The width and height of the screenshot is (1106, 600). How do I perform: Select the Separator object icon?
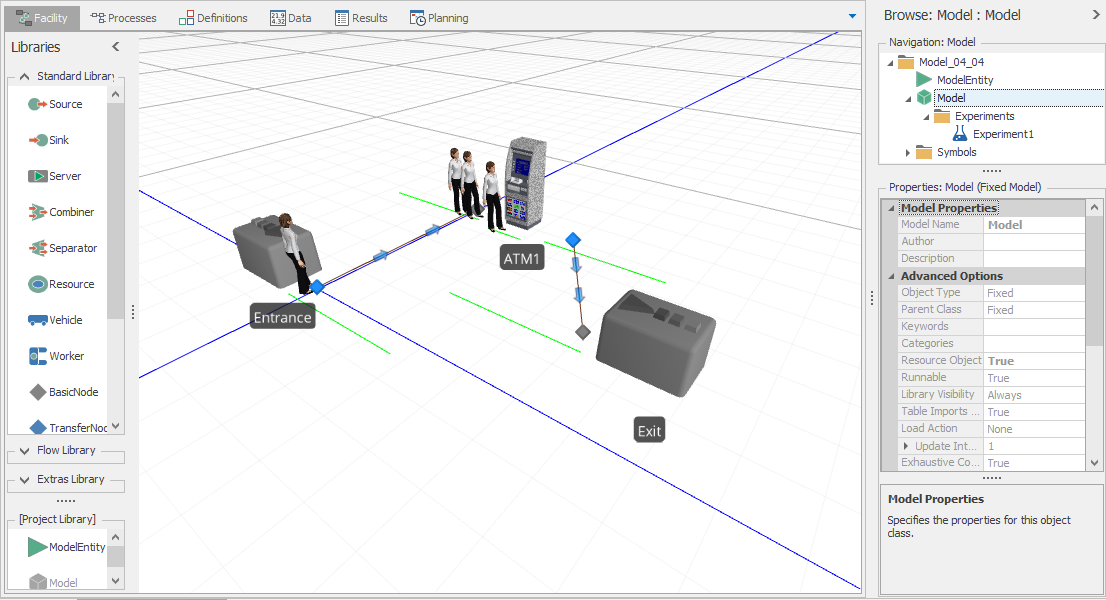point(37,248)
